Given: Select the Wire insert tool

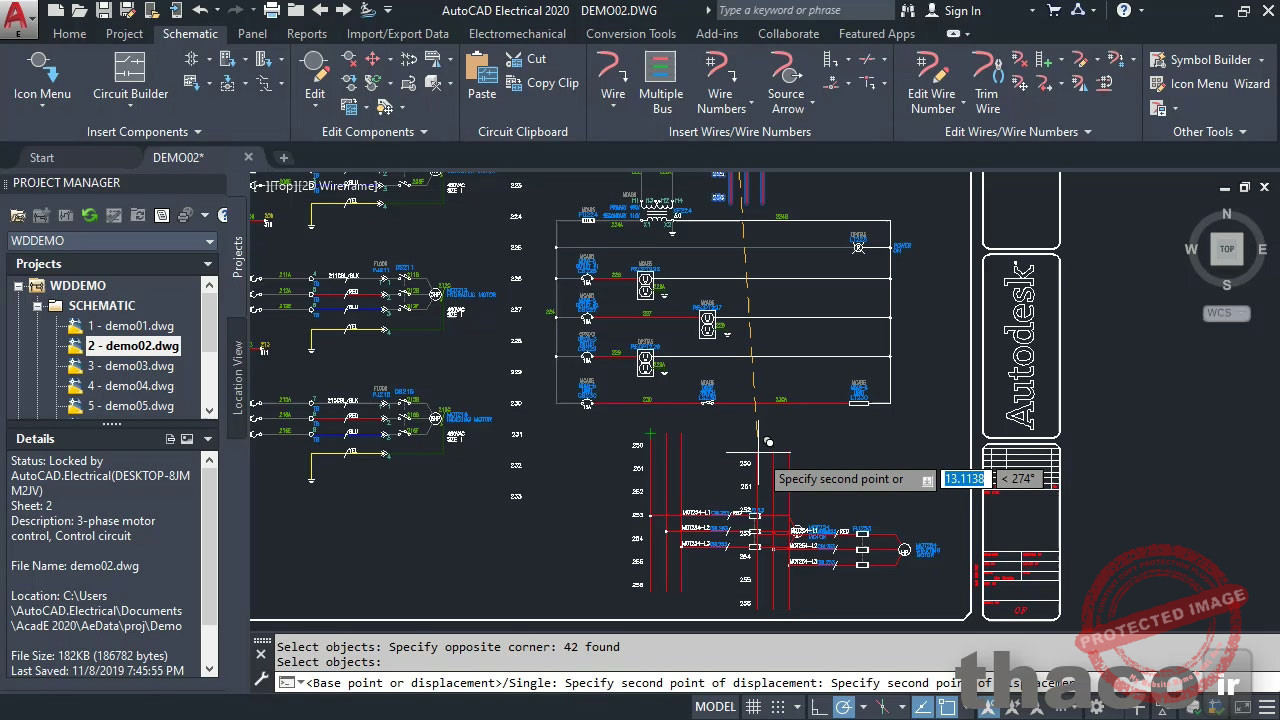Looking at the screenshot, I should tap(612, 76).
